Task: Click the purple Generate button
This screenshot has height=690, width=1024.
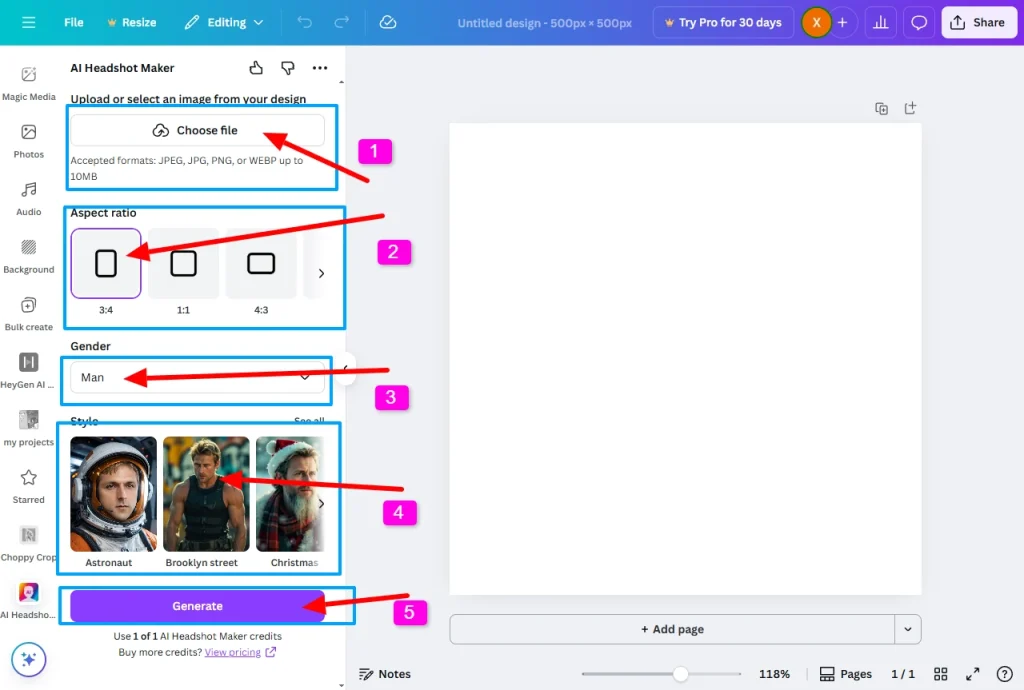Action: click(197, 606)
